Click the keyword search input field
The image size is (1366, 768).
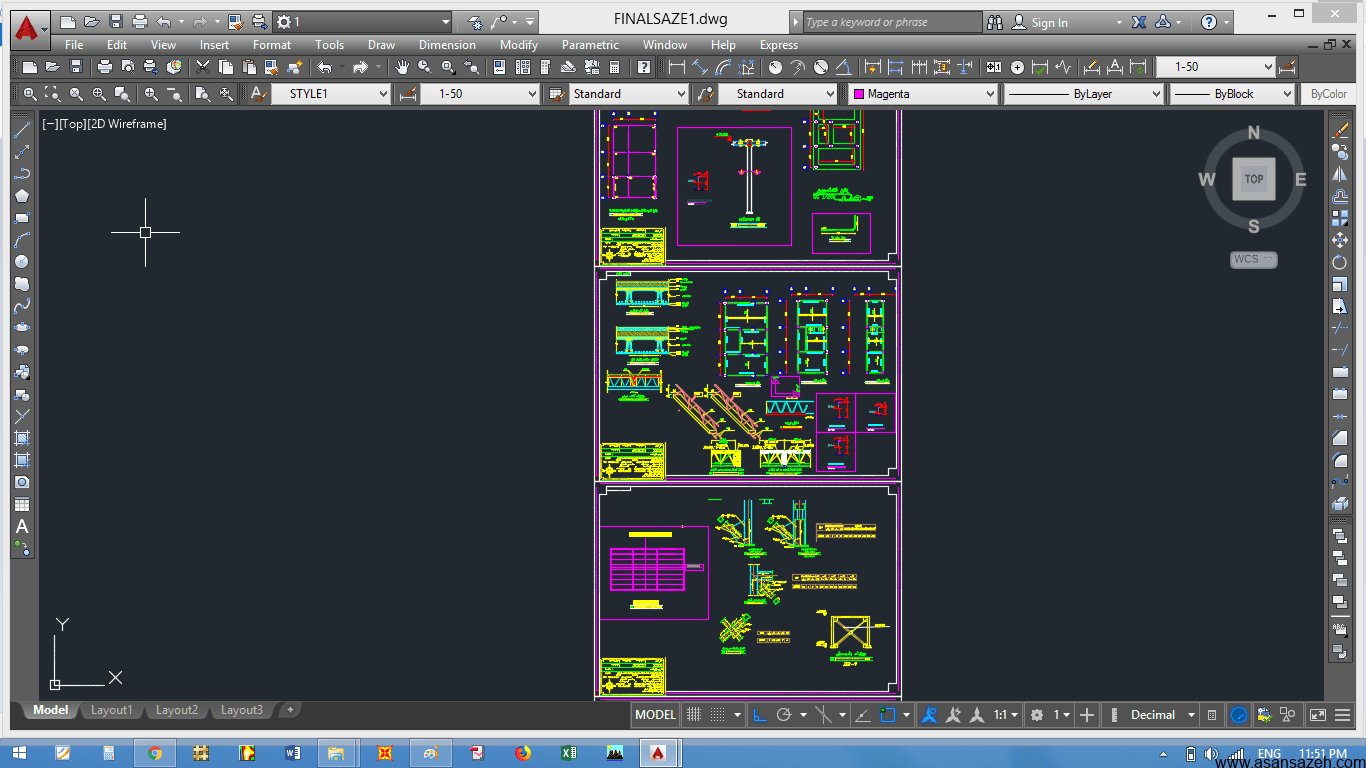tap(892, 22)
